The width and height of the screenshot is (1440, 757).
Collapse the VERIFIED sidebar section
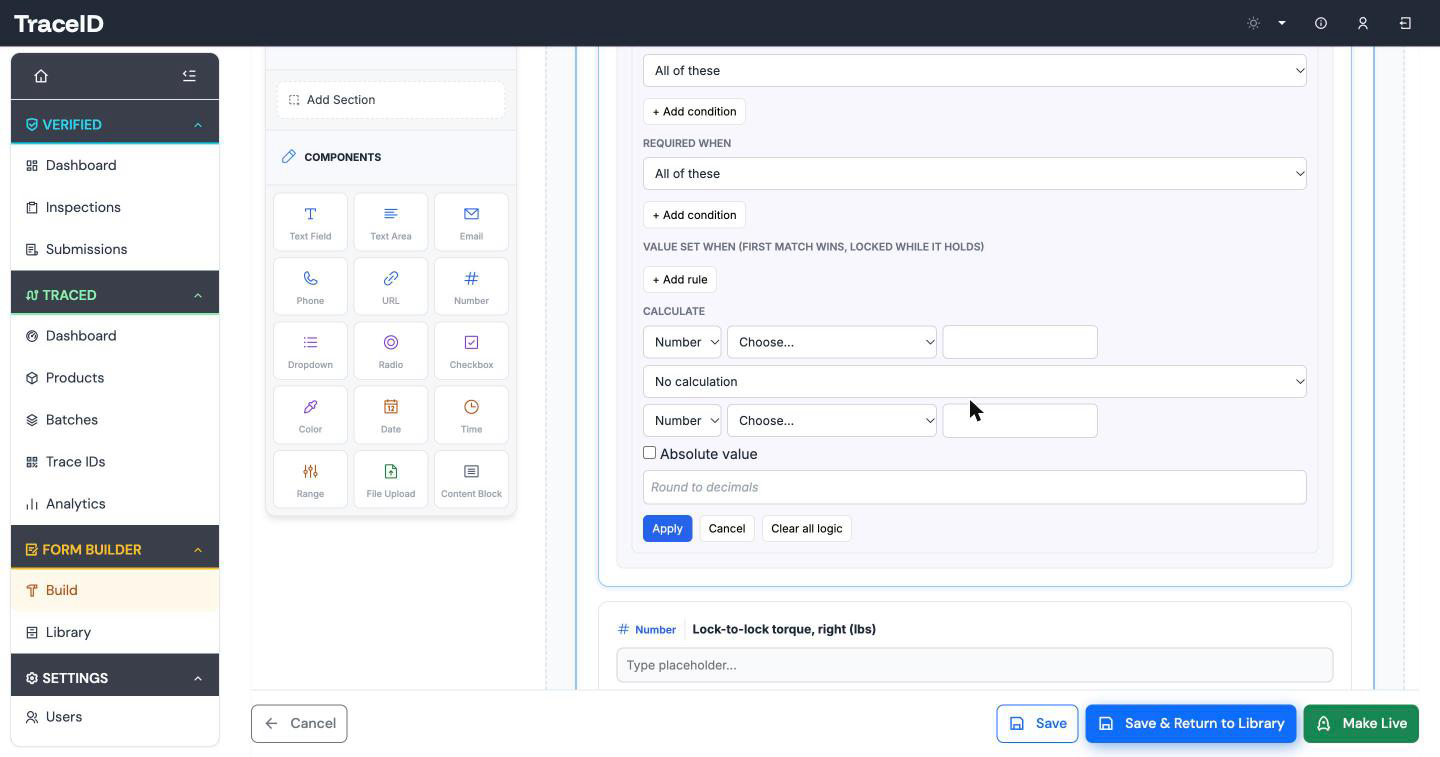pos(197,125)
